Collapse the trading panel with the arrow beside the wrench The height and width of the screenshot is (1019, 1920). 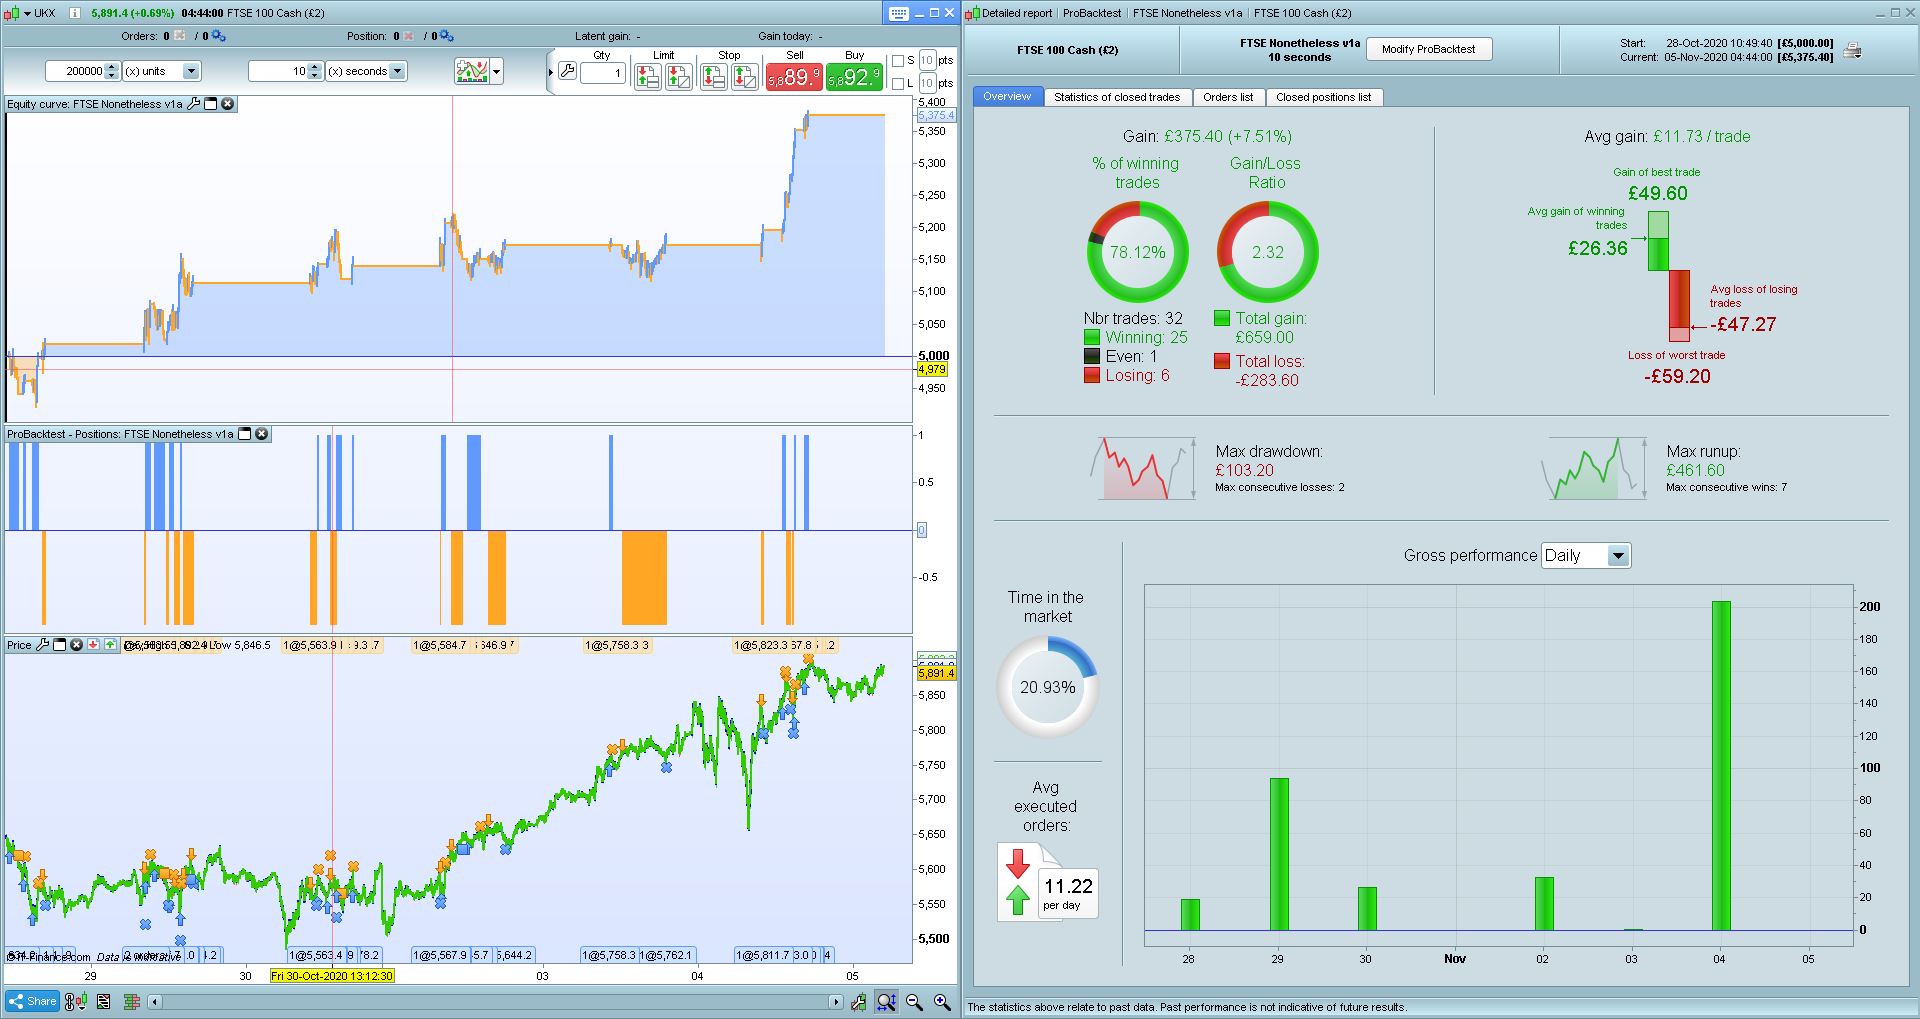pos(551,72)
